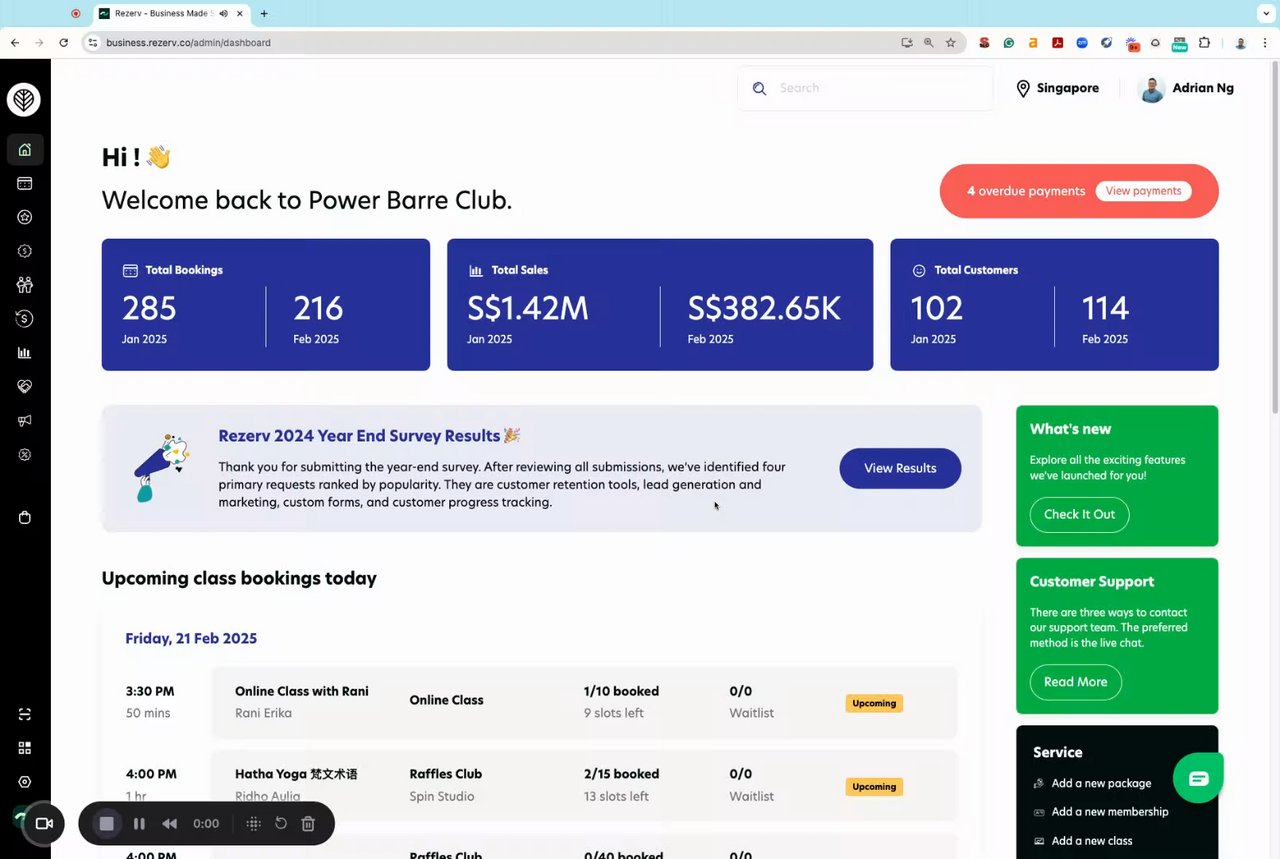Viewport: 1280px width, 859px height.
Task: Open the shopping bag sidebar icon
Action: (25, 517)
